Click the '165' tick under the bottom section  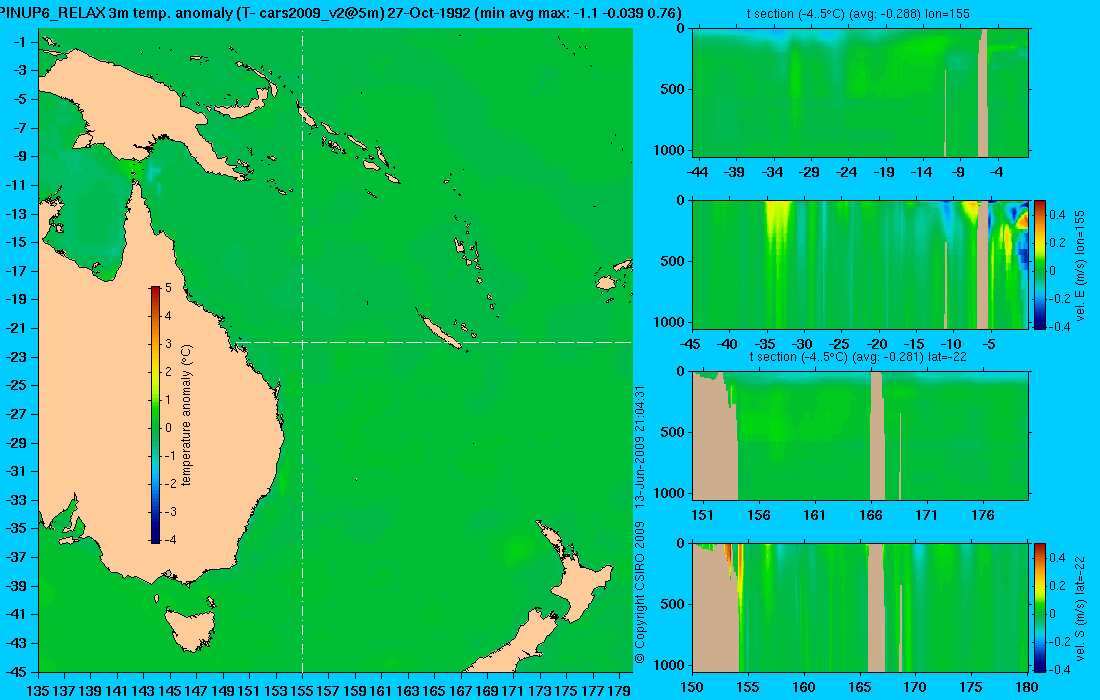click(859, 687)
